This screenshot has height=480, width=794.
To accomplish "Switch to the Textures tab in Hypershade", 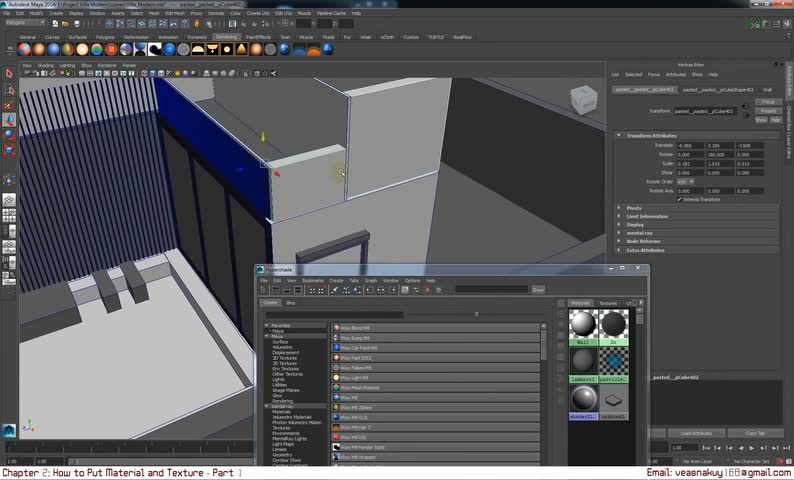I will [608, 303].
